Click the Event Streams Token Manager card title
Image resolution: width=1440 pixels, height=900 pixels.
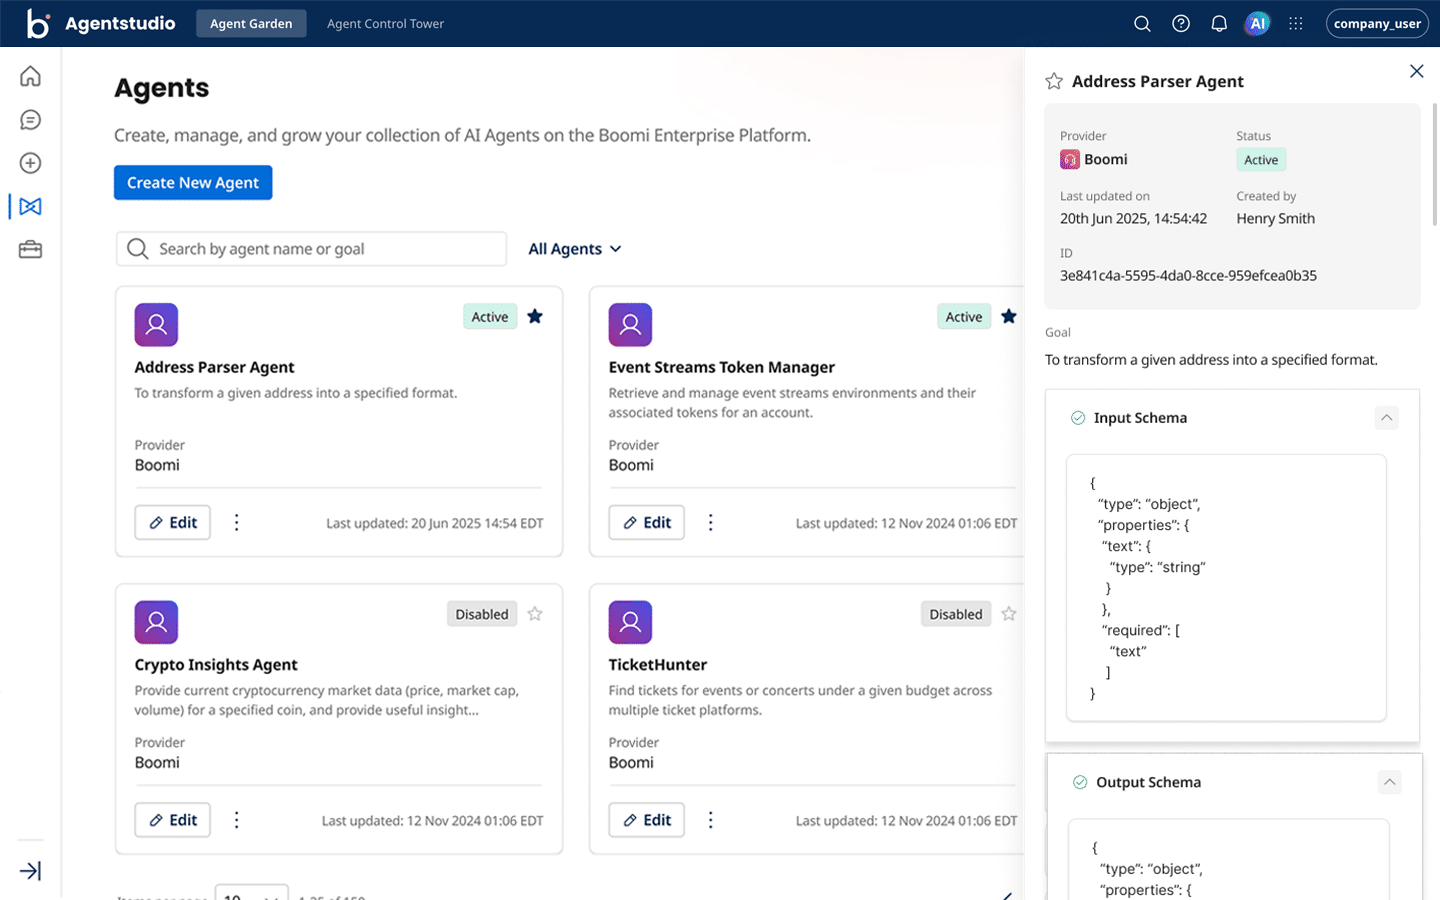(722, 367)
